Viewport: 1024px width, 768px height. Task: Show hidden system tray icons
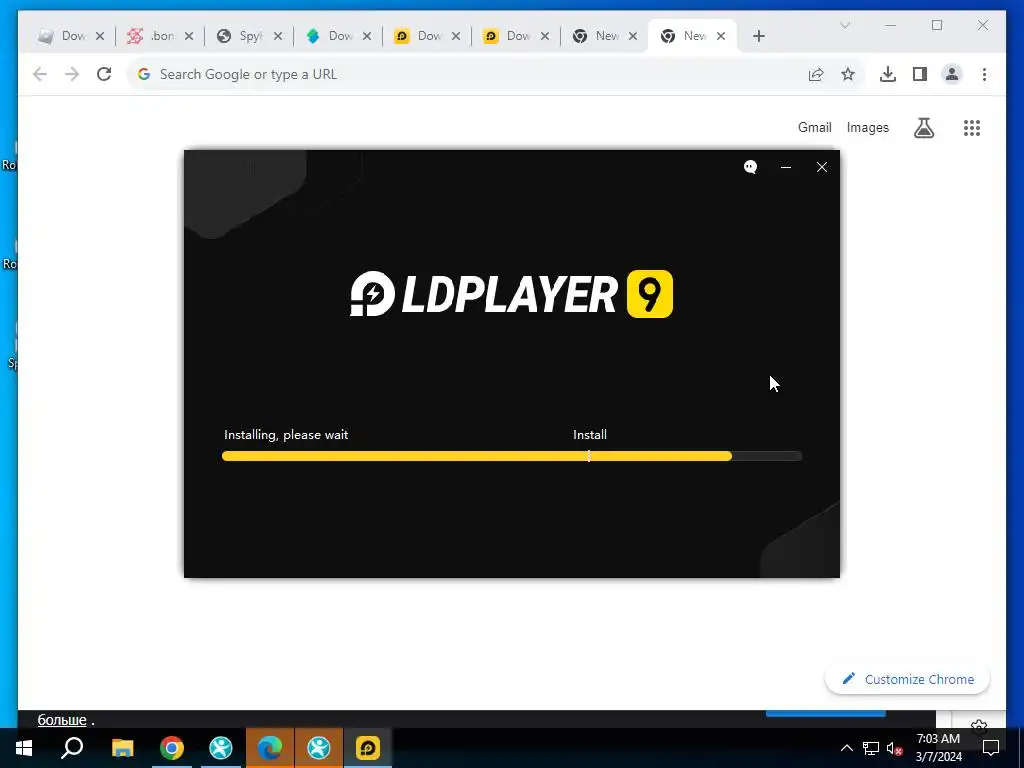coord(846,748)
